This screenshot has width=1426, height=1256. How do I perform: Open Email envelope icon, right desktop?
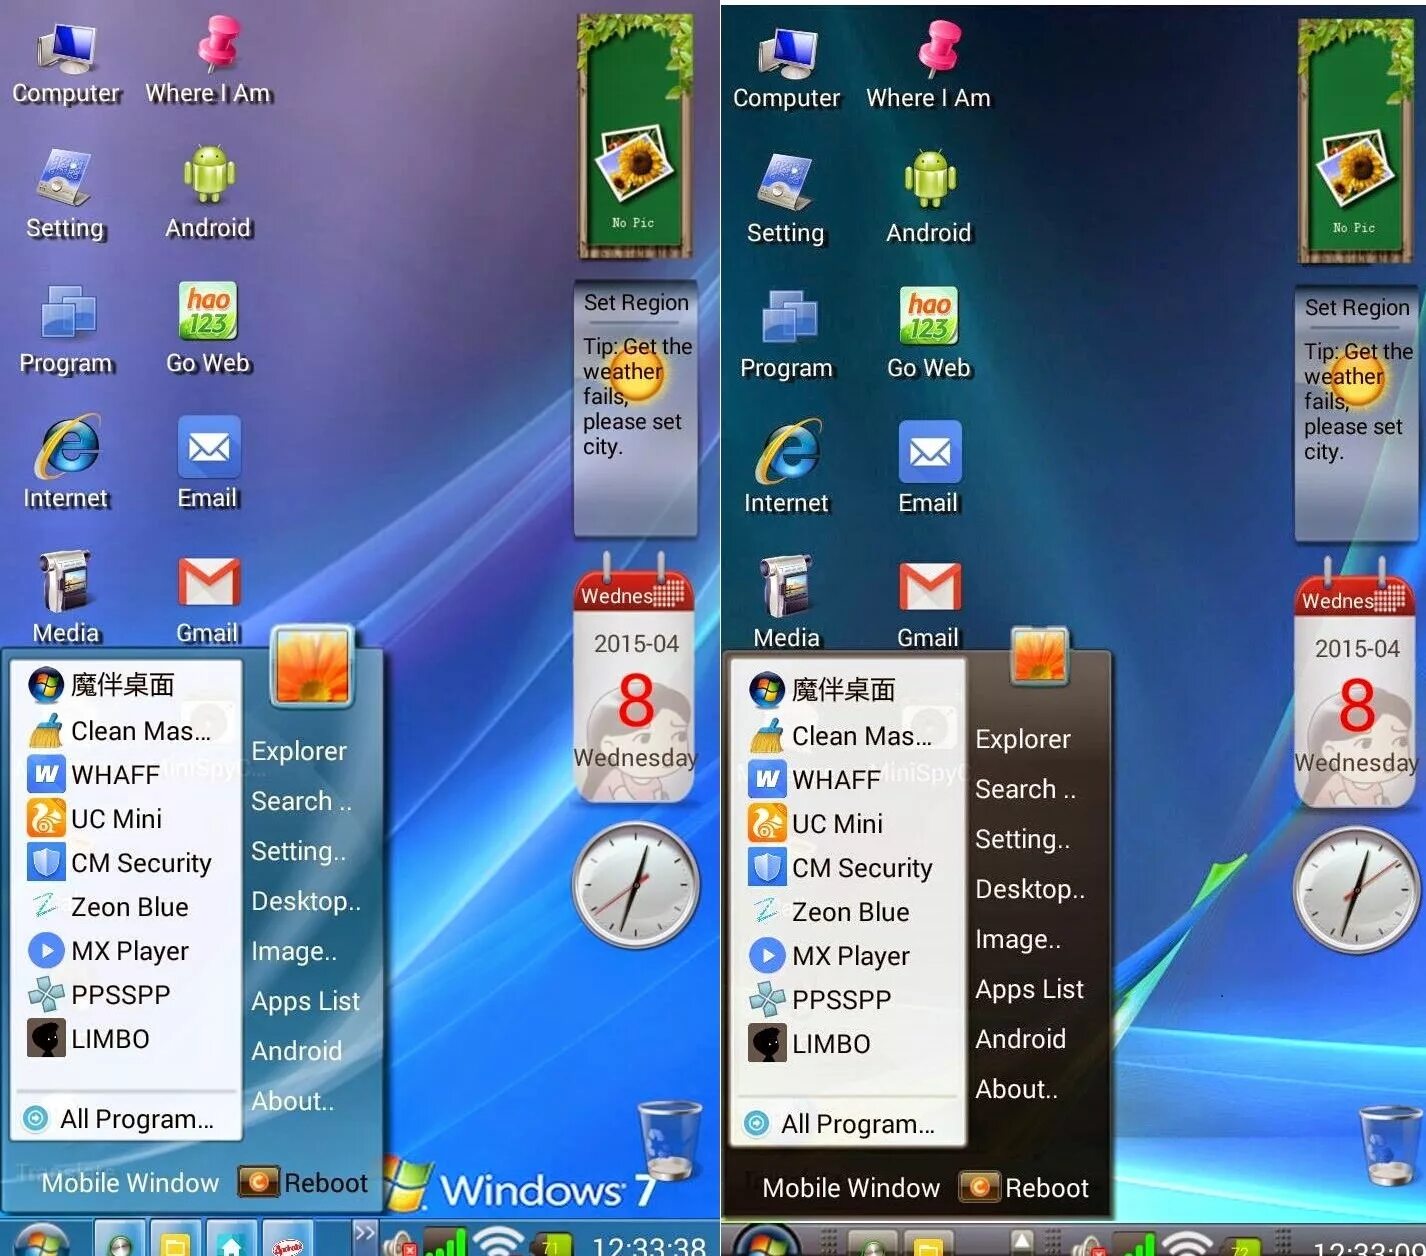click(x=930, y=452)
